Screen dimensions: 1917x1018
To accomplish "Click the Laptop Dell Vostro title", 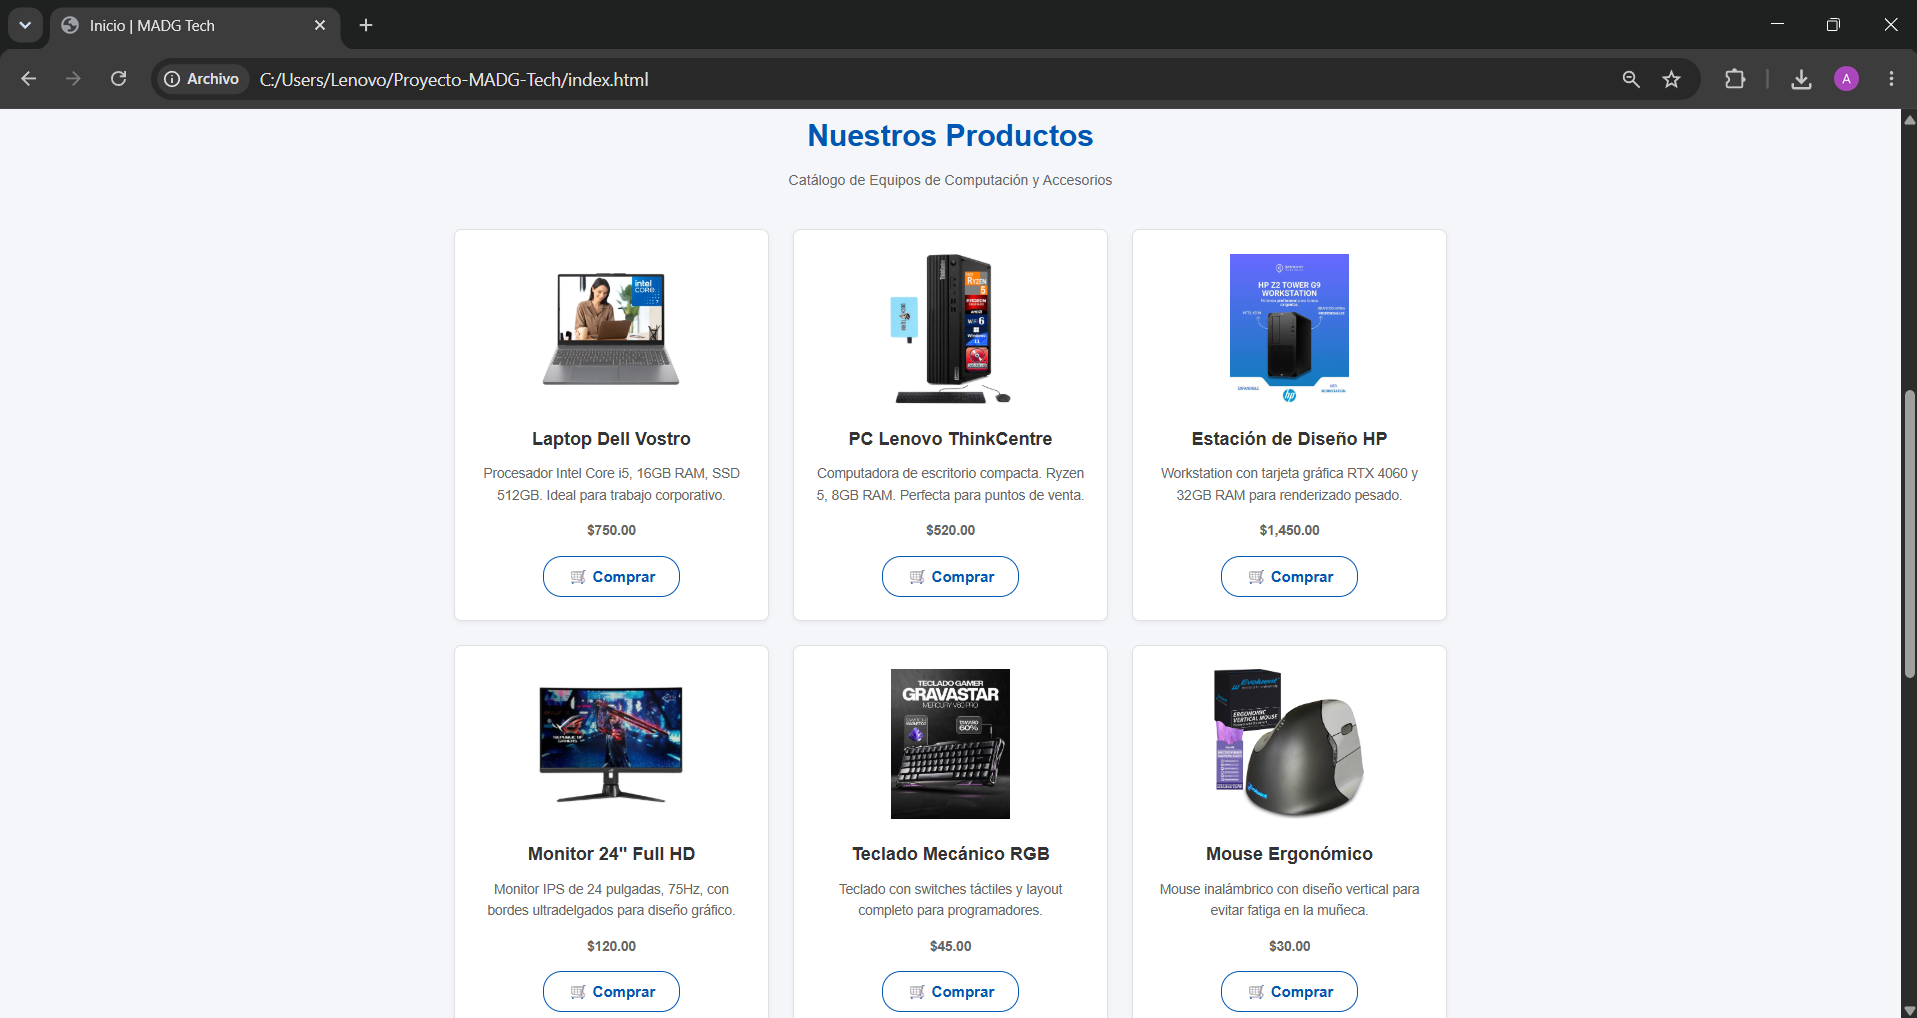I will pyautogui.click(x=611, y=439).
